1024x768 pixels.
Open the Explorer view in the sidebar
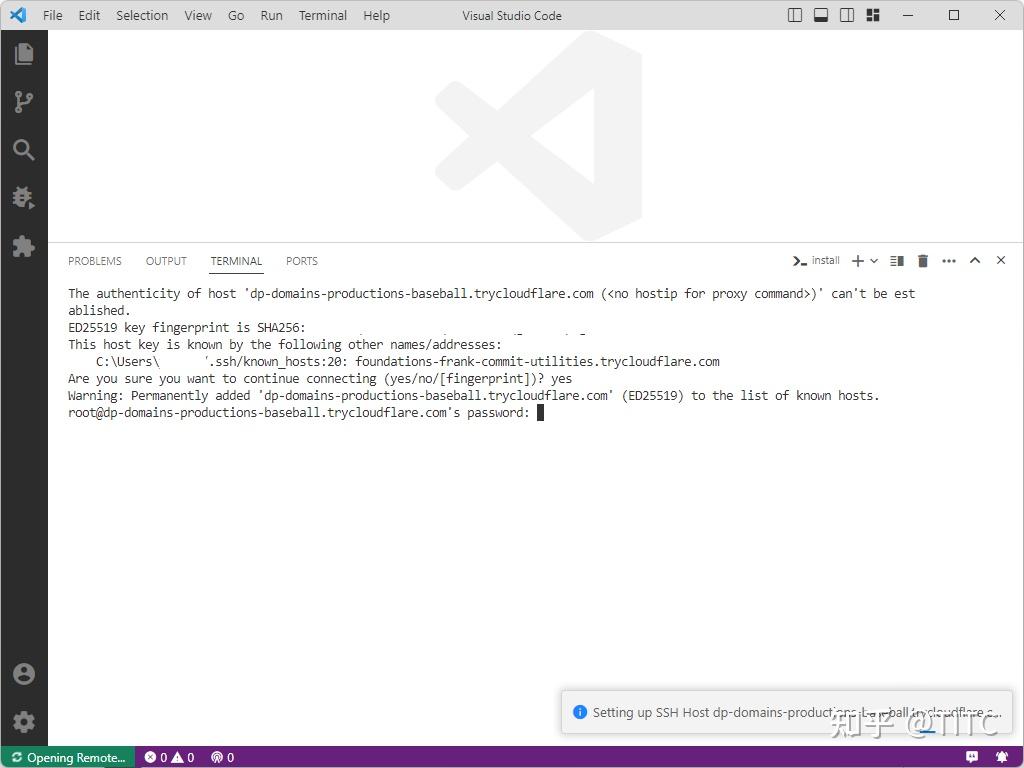[x=24, y=53]
